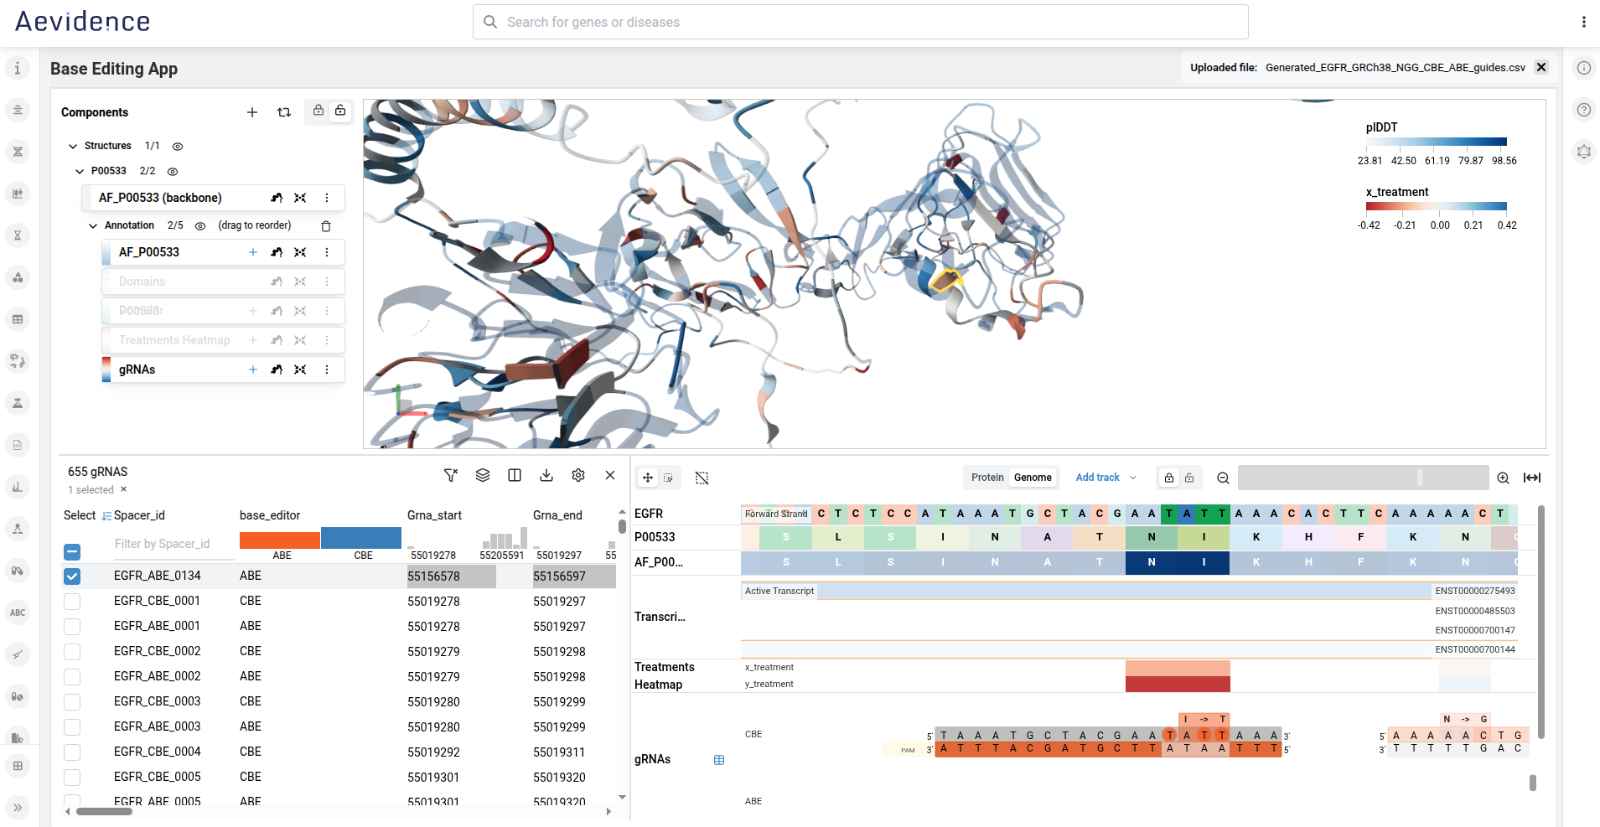This screenshot has width=1600, height=827.
Task: Clear the 1 selected gRNA
Action: click(x=124, y=490)
